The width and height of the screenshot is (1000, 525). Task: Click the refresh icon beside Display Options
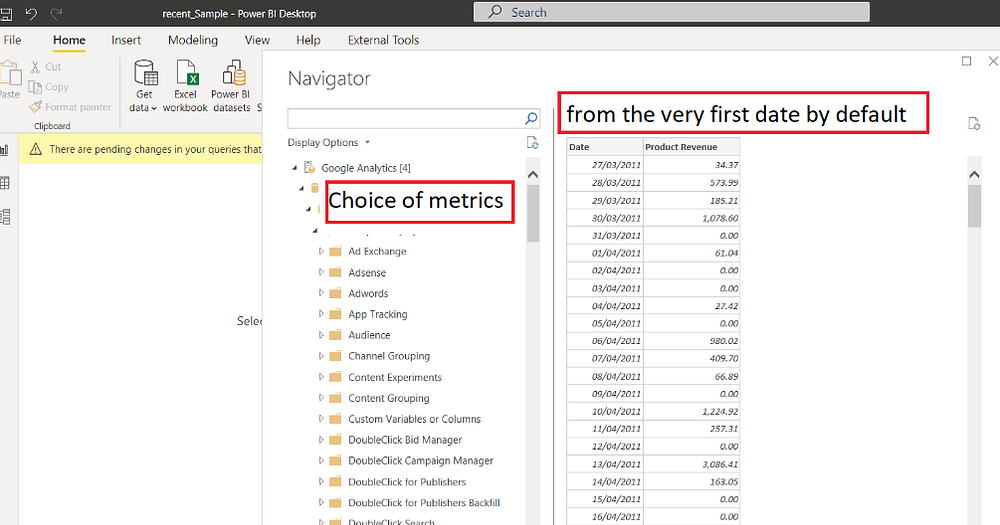[x=533, y=143]
